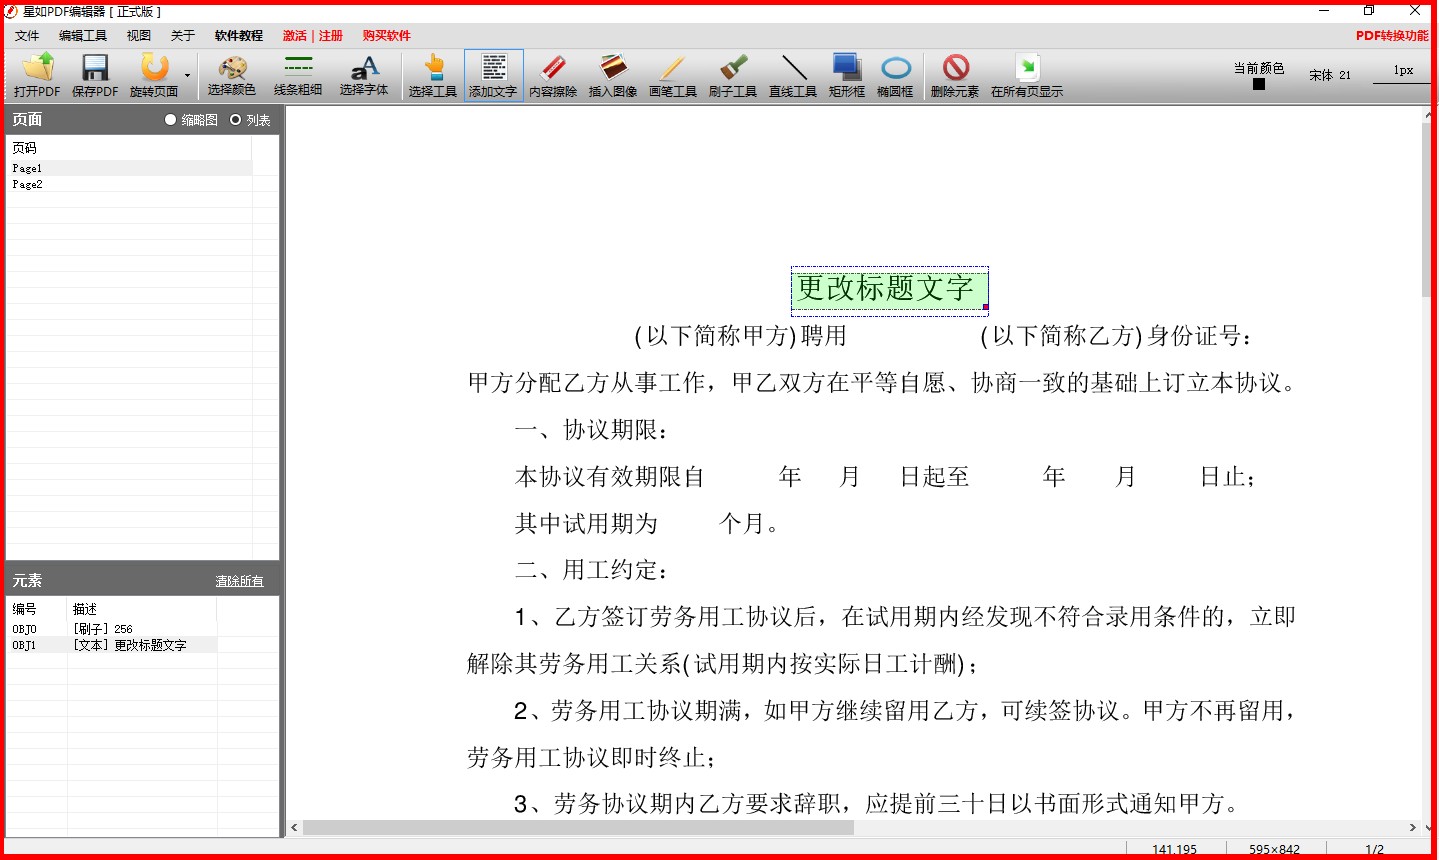The height and width of the screenshot is (860, 1439).
Task: Expand the rotate page dropdown arrow
Action: point(187,76)
